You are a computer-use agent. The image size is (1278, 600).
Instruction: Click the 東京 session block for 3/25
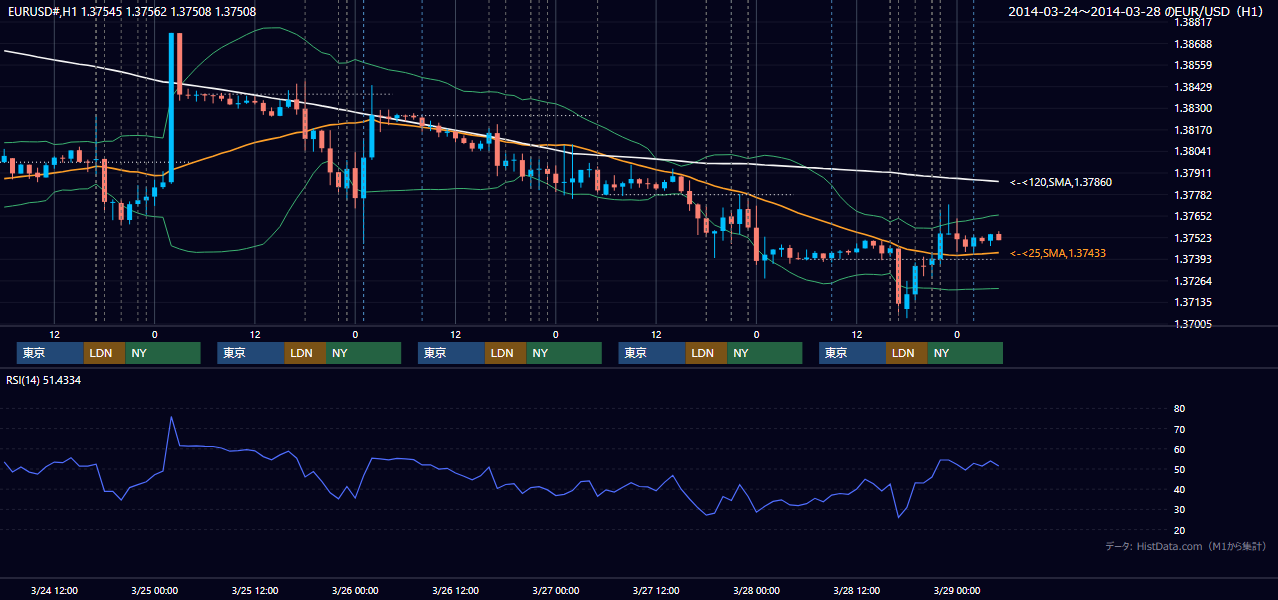pyautogui.click(x=250, y=353)
